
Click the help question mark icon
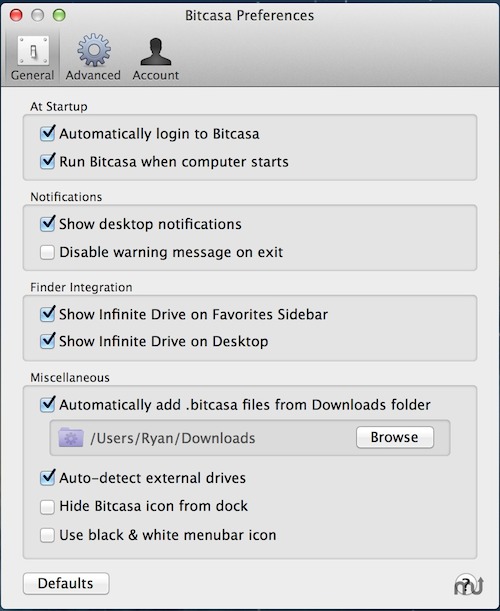(466, 584)
